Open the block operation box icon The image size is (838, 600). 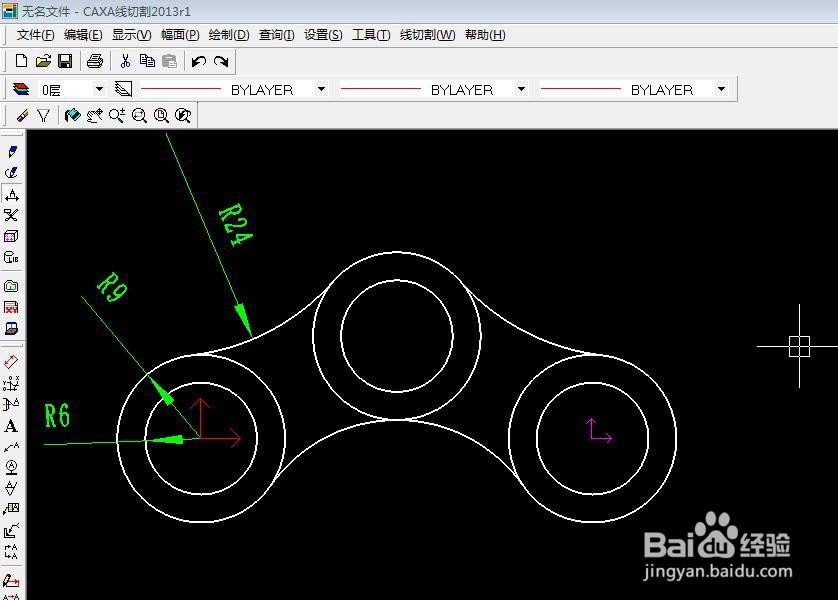point(11,236)
